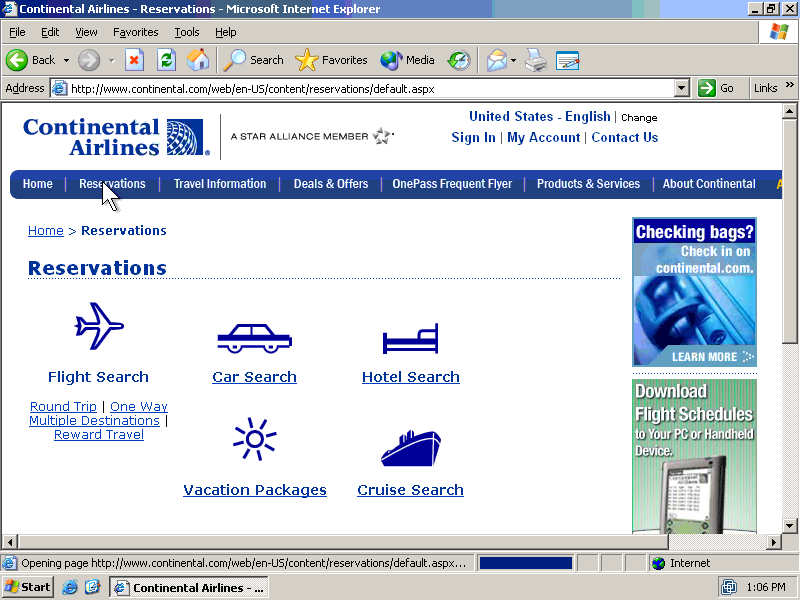Open the Checking bags banner ad
The image size is (800, 600).
[x=694, y=292]
